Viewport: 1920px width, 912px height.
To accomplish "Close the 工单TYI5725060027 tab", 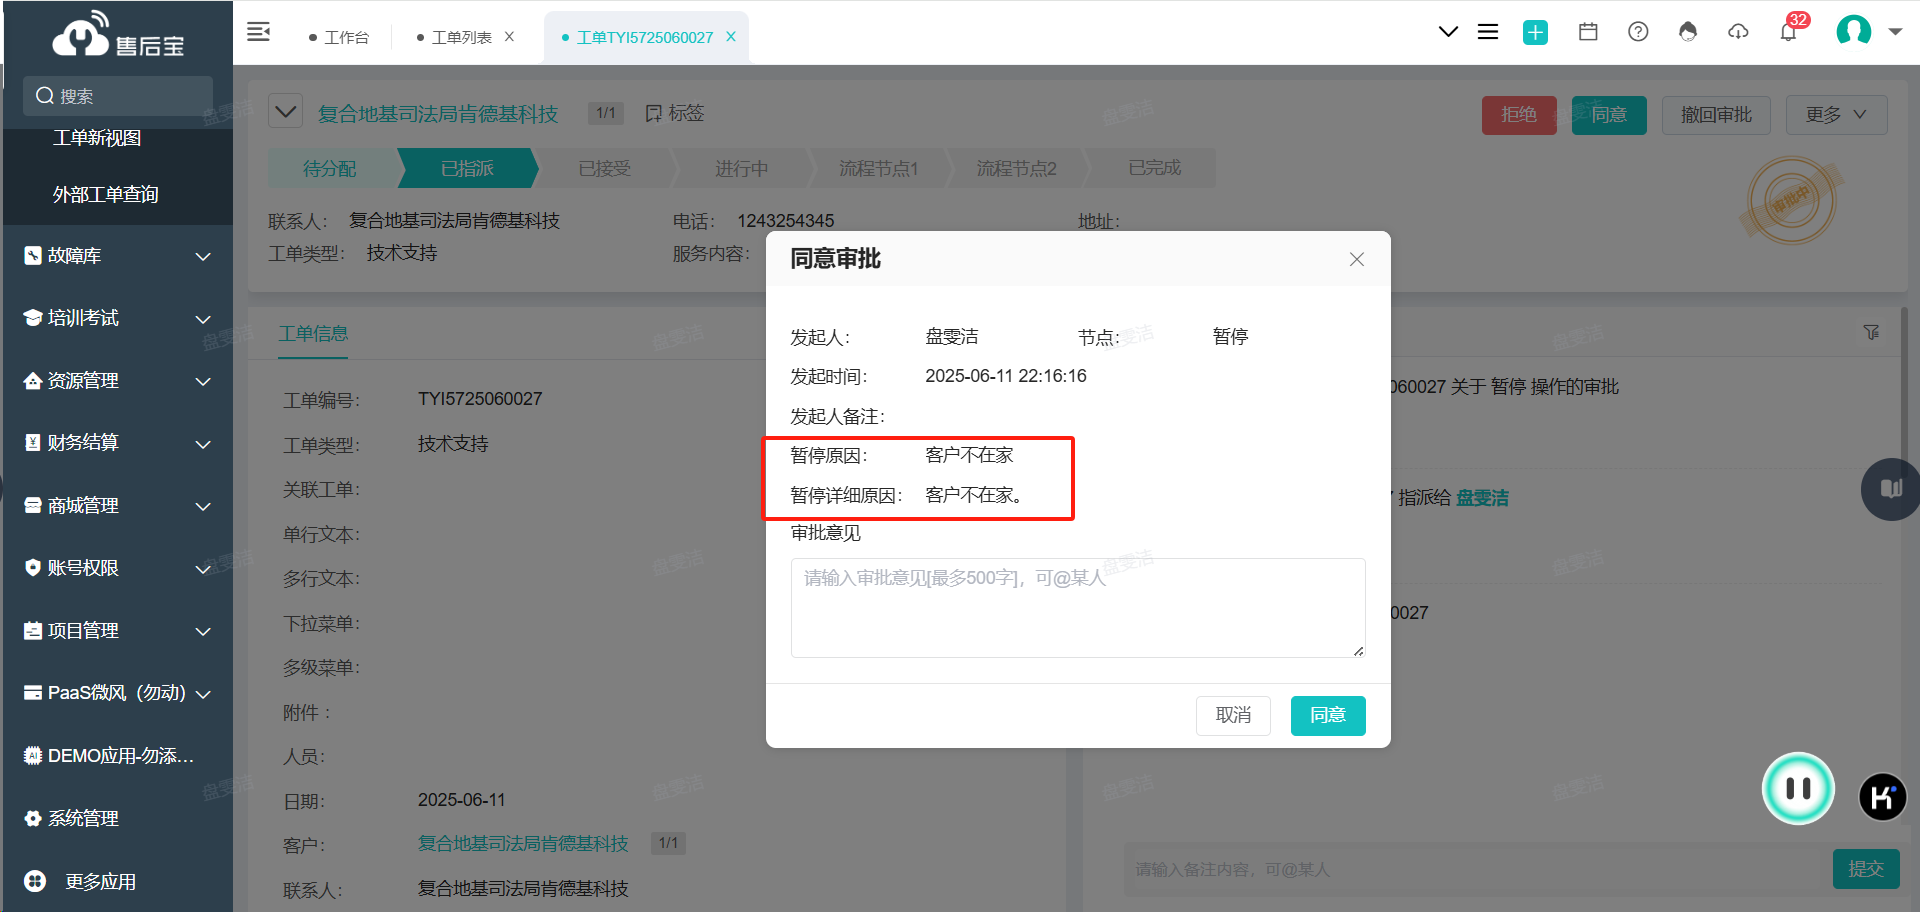I will click(x=731, y=37).
